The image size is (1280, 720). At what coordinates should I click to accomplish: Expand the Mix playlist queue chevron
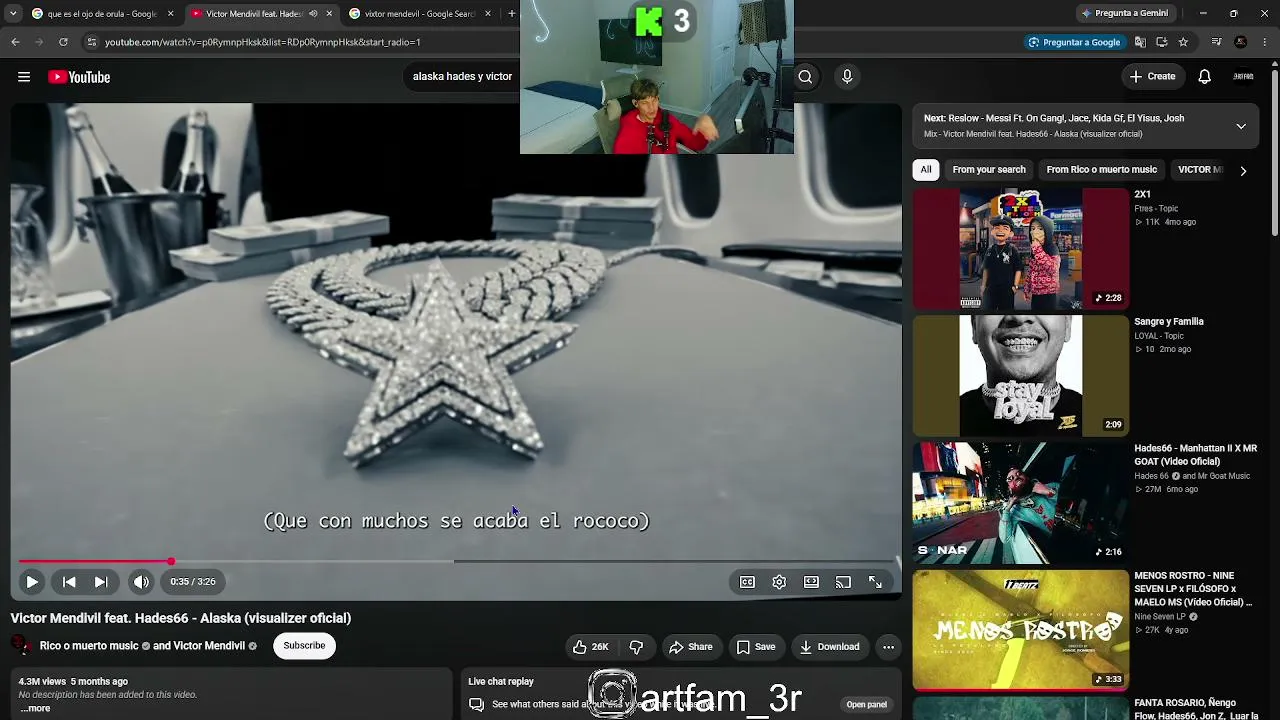[1241, 126]
